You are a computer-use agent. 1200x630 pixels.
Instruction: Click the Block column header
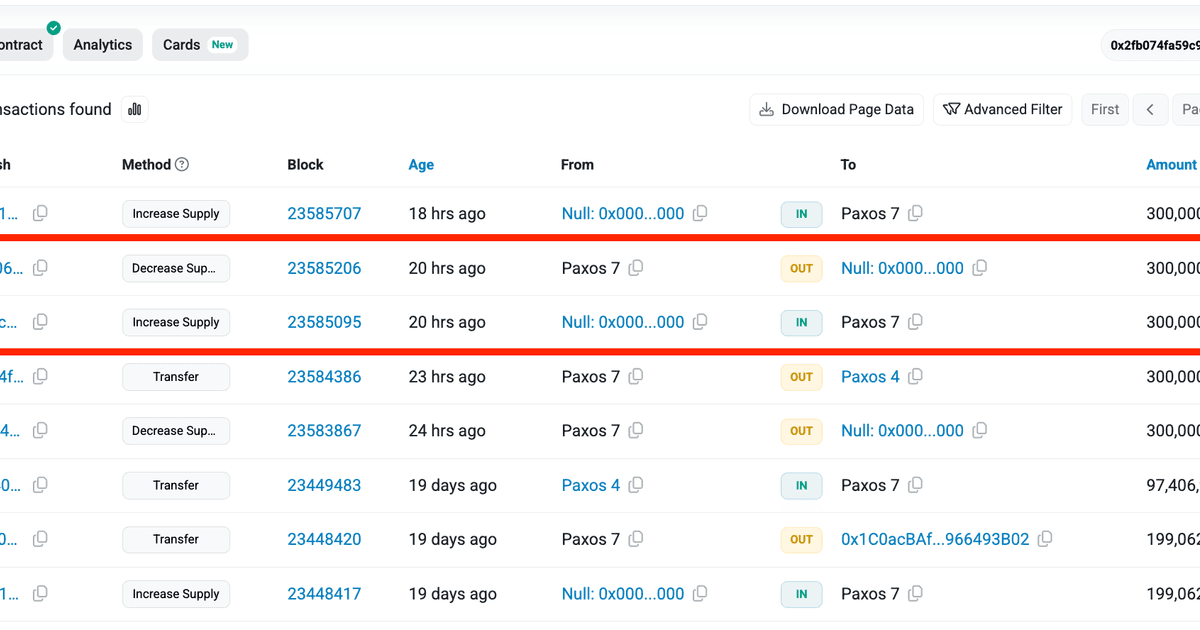(x=305, y=165)
